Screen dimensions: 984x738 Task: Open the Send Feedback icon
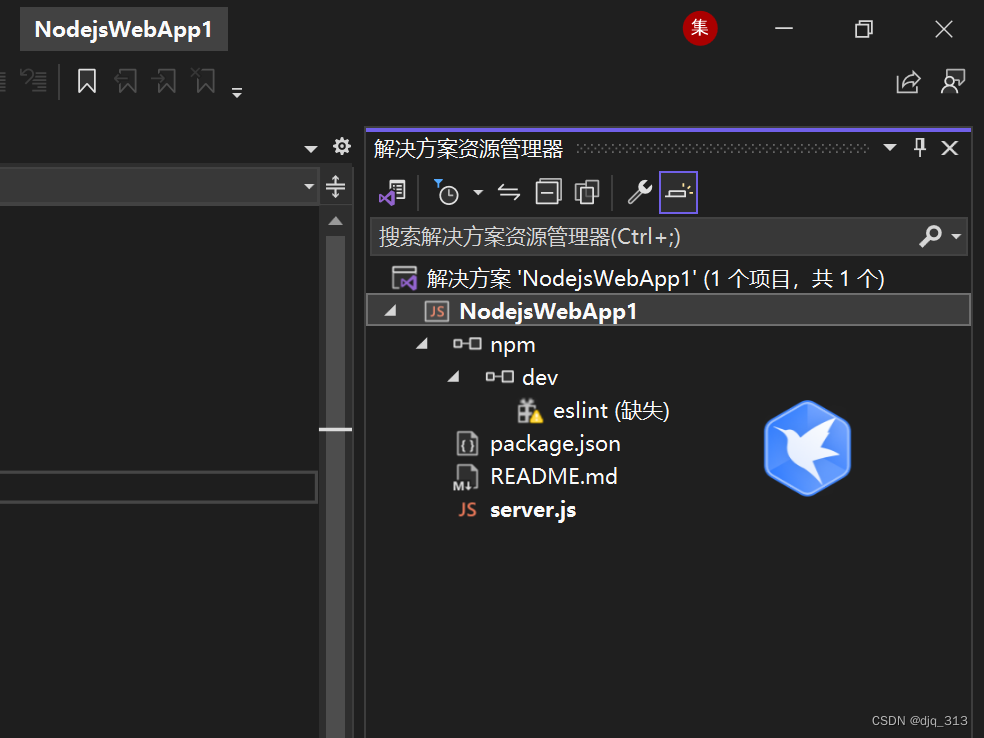coord(953,82)
